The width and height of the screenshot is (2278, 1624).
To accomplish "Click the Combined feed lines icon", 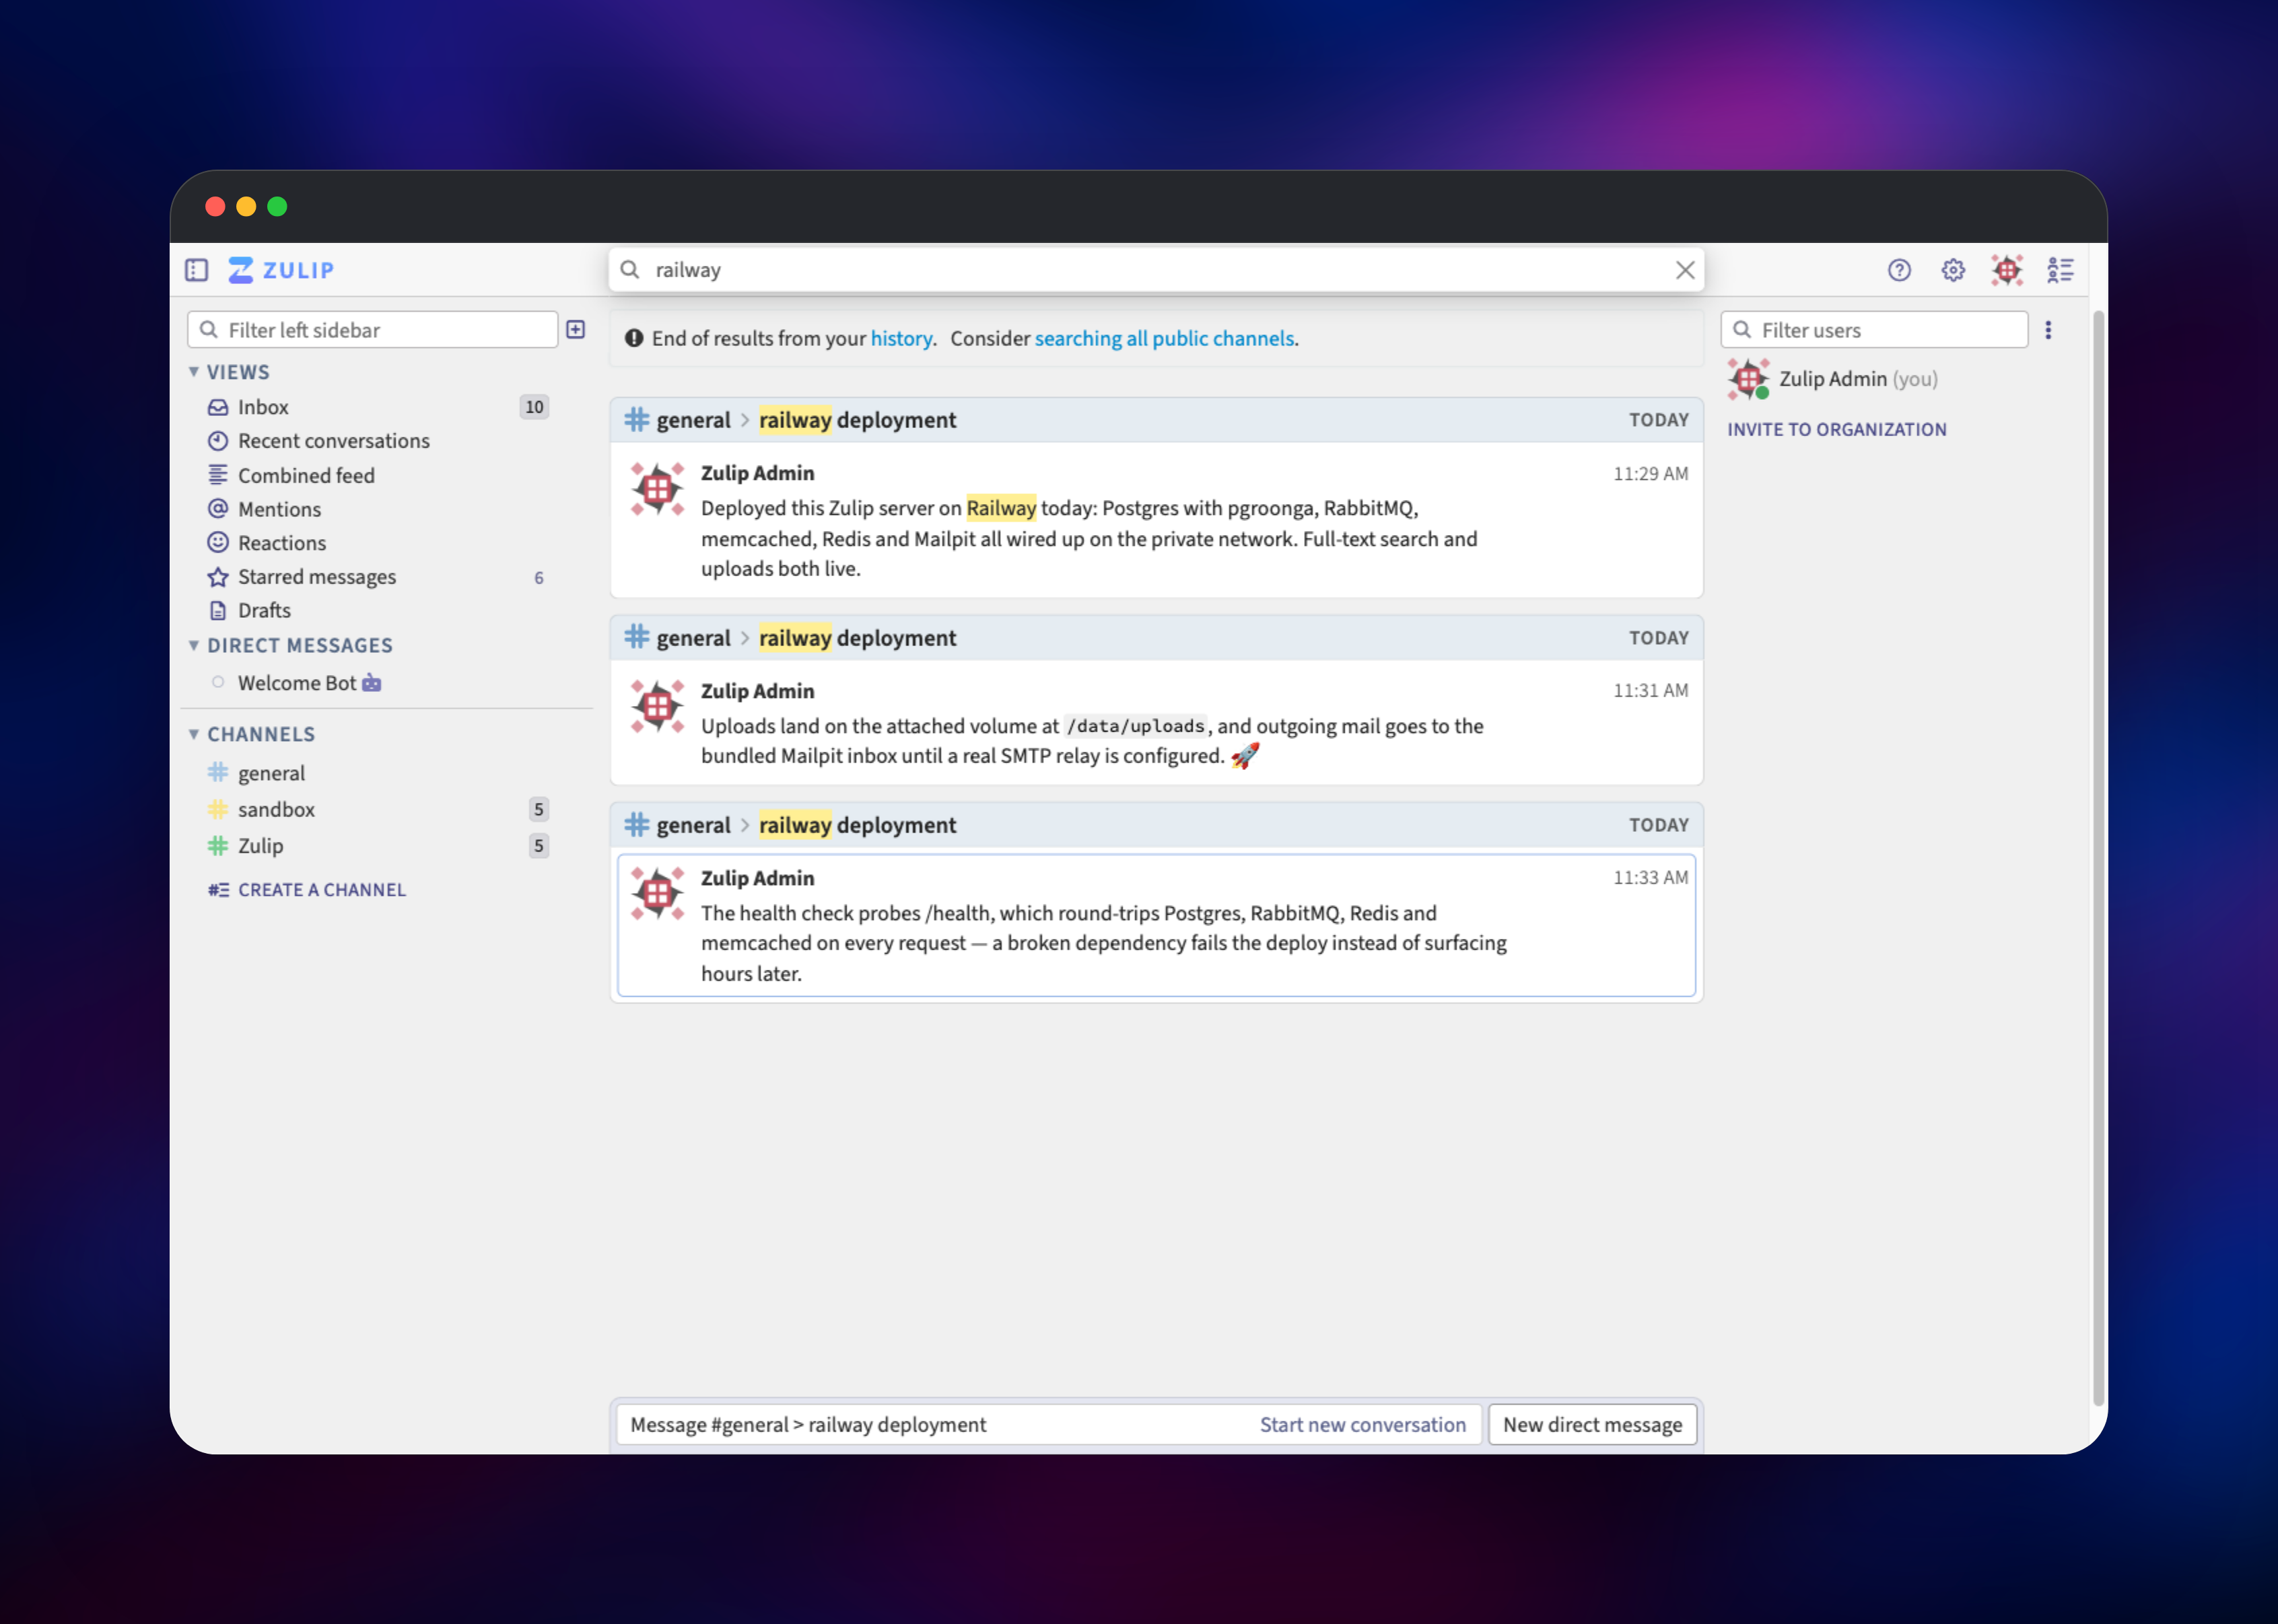I will 218,475.
